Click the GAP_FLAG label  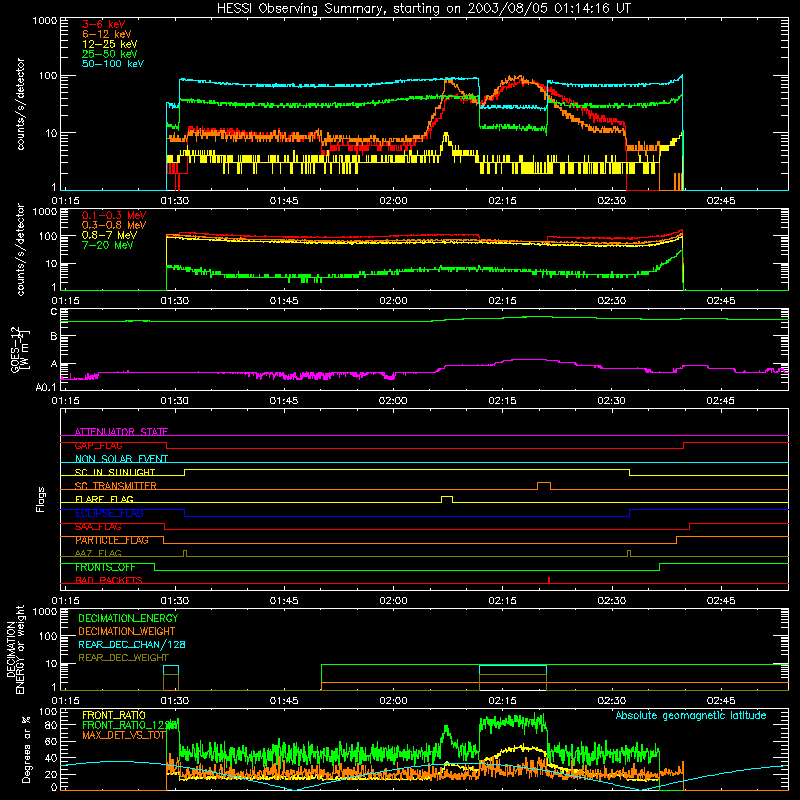tap(98, 445)
